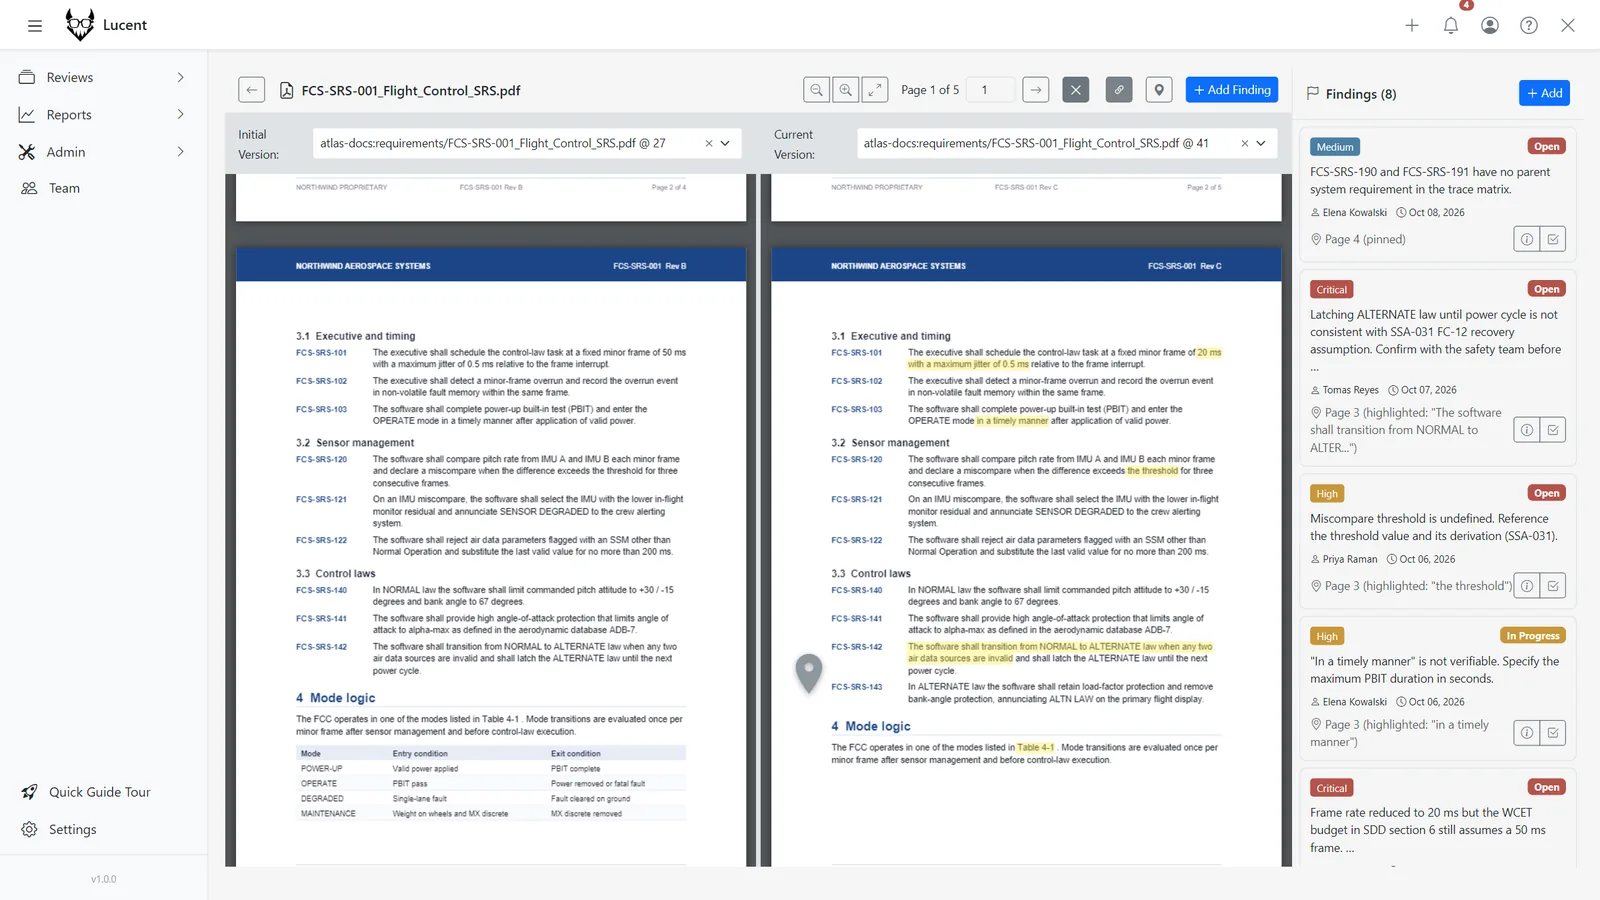1600x900 pixels.
Task: Click the Open status on Medium finding
Action: tap(1547, 146)
